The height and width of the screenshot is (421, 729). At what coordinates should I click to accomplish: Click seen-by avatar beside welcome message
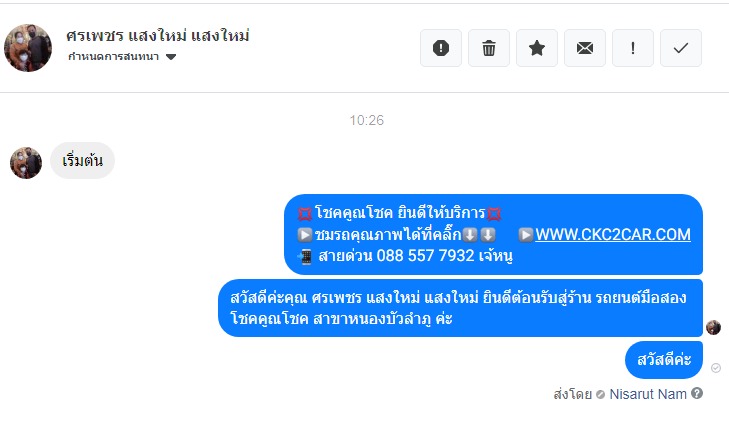[713, 328]
